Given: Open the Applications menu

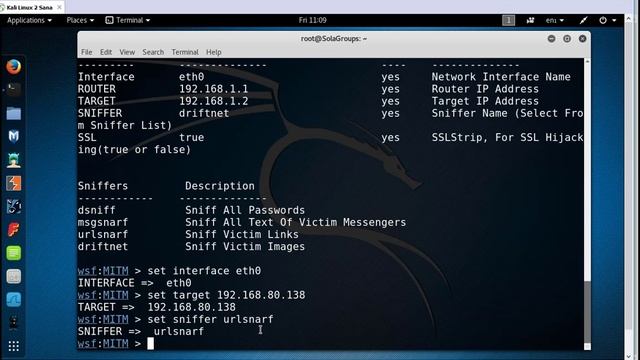Looking at the screenshot, I should click(29, 20).
